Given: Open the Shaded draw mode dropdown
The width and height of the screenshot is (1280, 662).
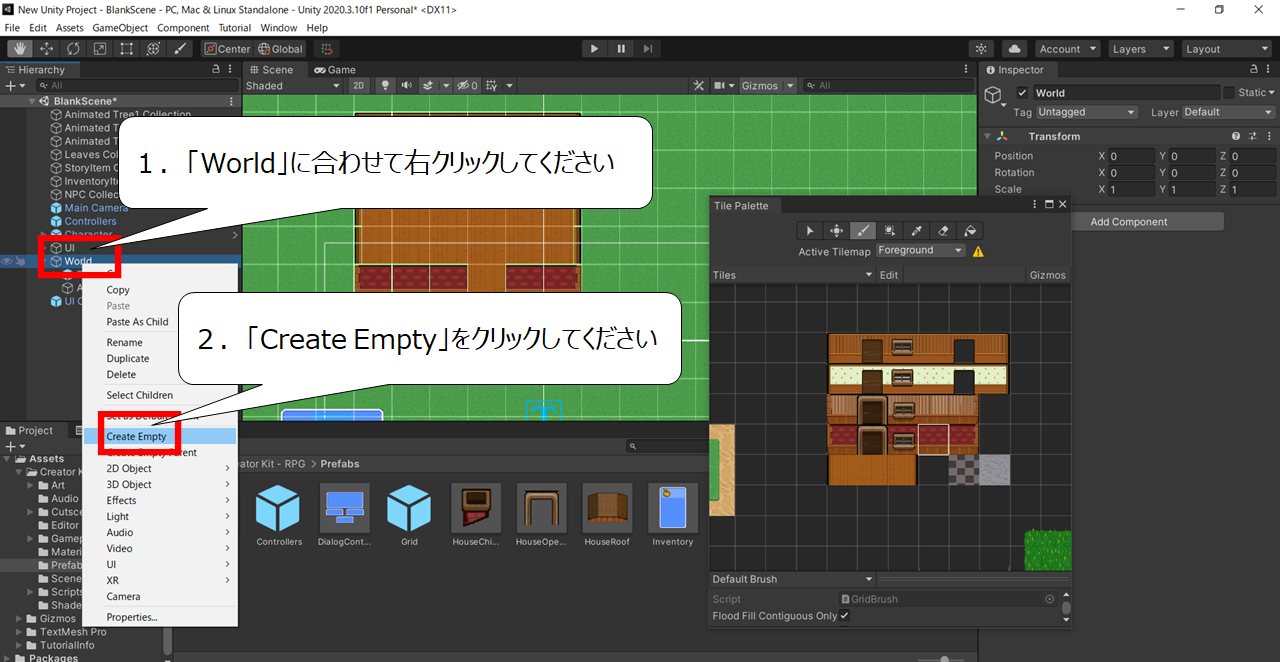Looking at the screenshot, I should point(293,86).
